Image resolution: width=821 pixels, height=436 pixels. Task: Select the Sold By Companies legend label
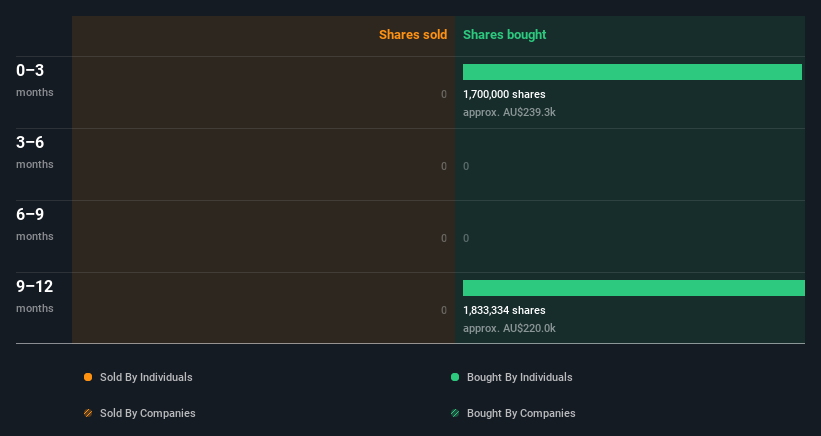pyautogui.click(x=148, y=413)
